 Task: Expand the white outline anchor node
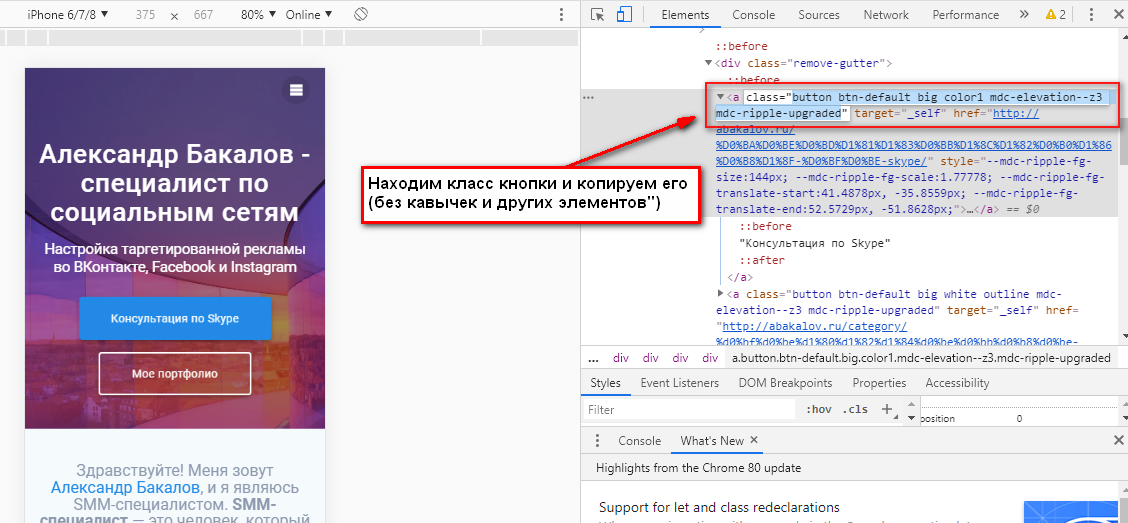(721, 294)
